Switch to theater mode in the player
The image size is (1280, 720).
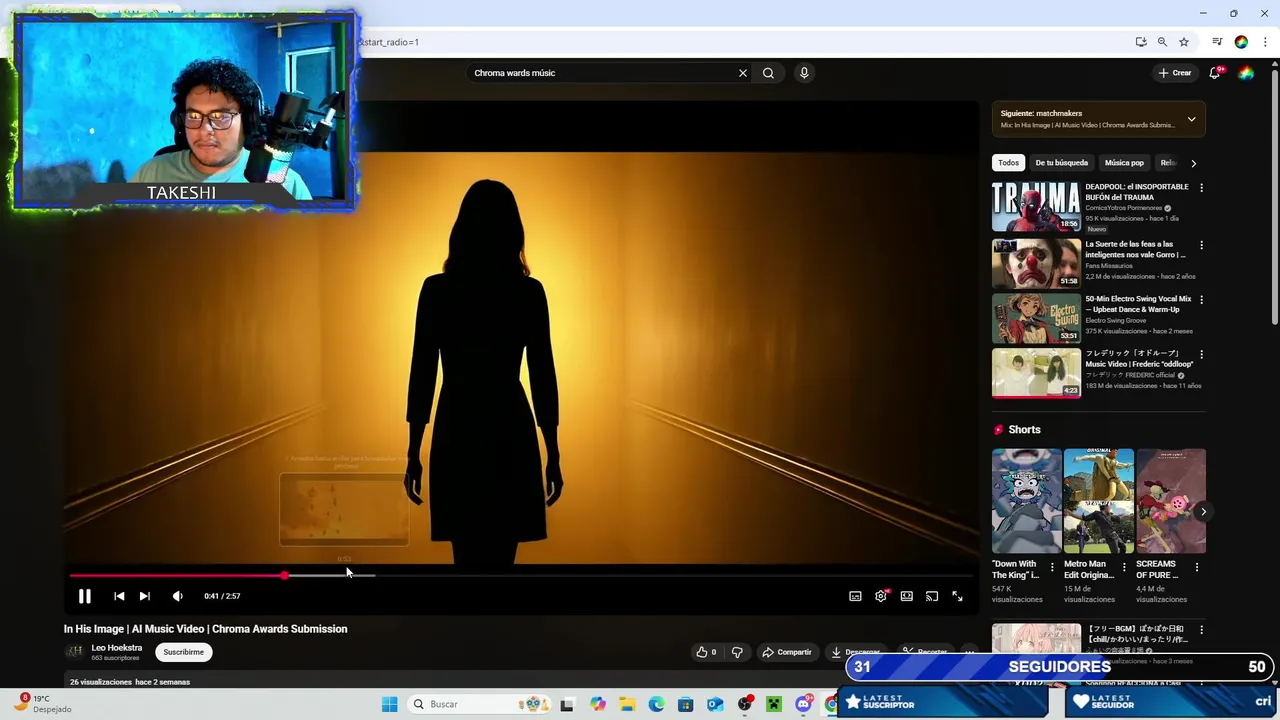pos(906,596)
